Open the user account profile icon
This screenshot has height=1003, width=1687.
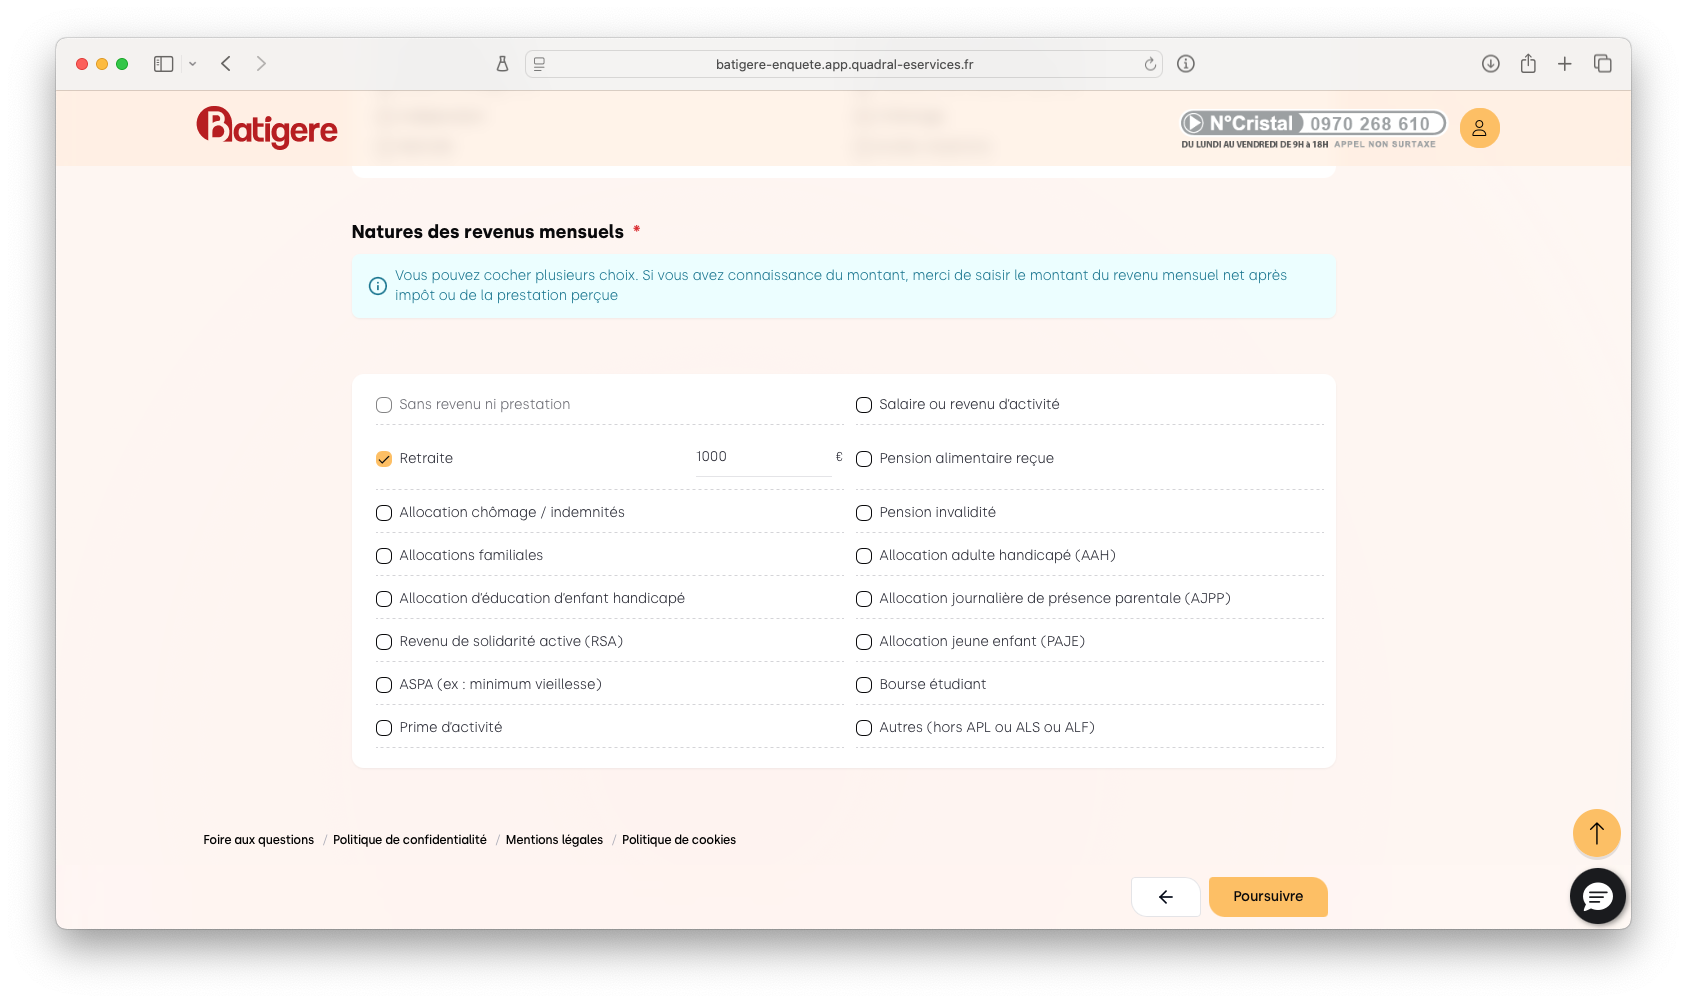[x=1479, y=128]
